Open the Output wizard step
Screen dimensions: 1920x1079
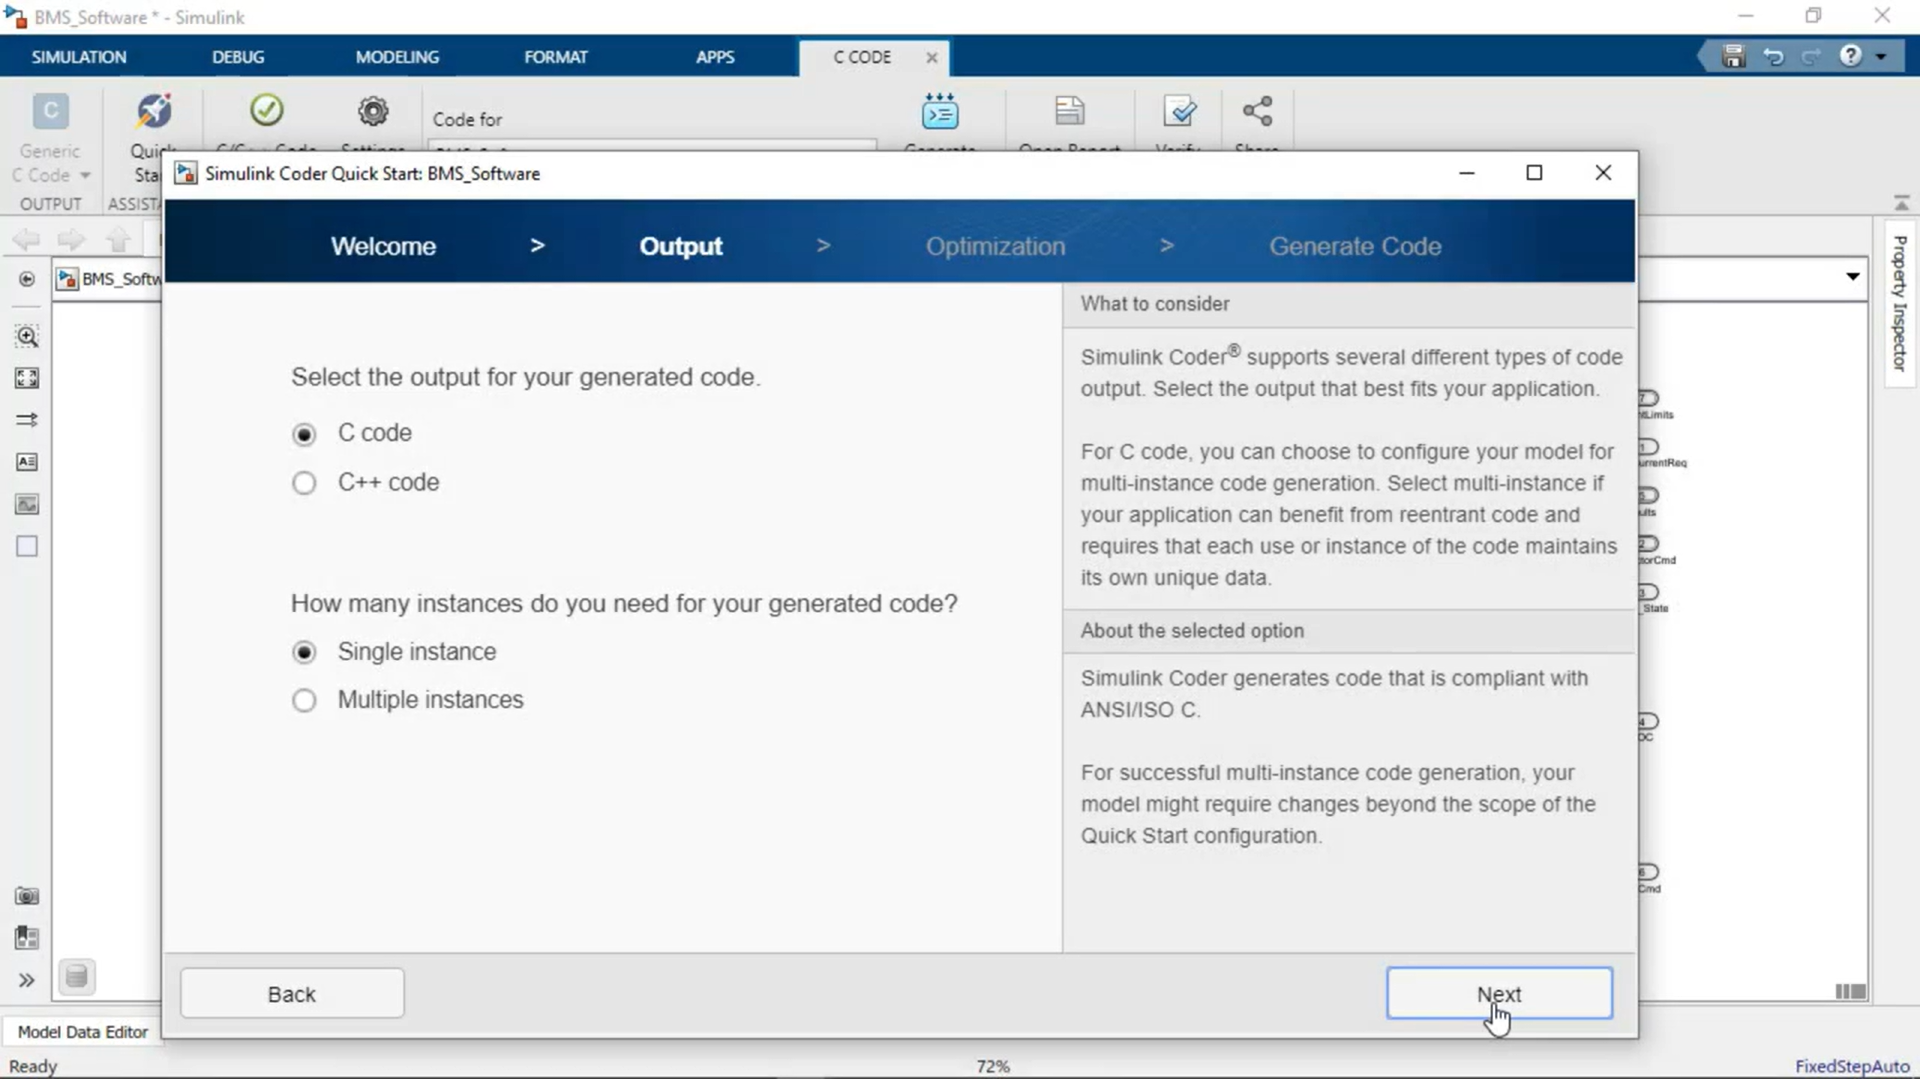pos(680,246)
